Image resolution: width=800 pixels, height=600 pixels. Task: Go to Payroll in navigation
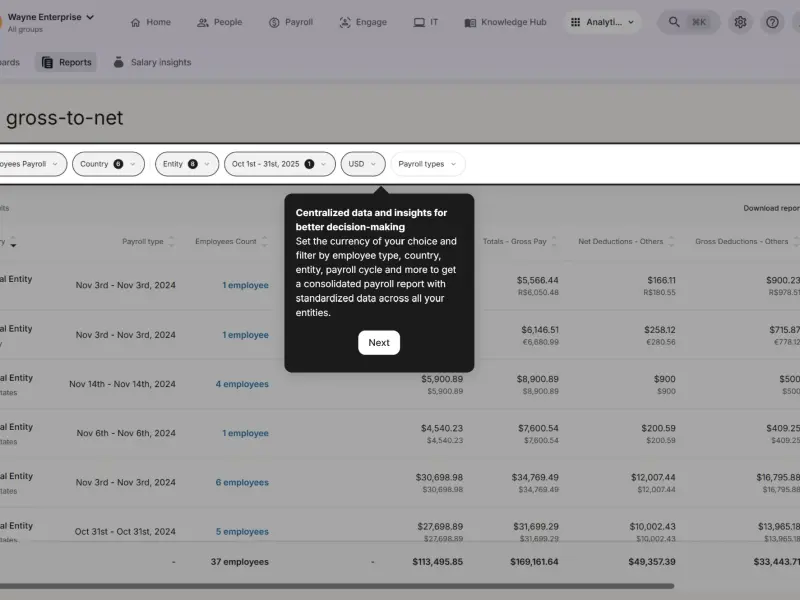(x=291, y=22)
